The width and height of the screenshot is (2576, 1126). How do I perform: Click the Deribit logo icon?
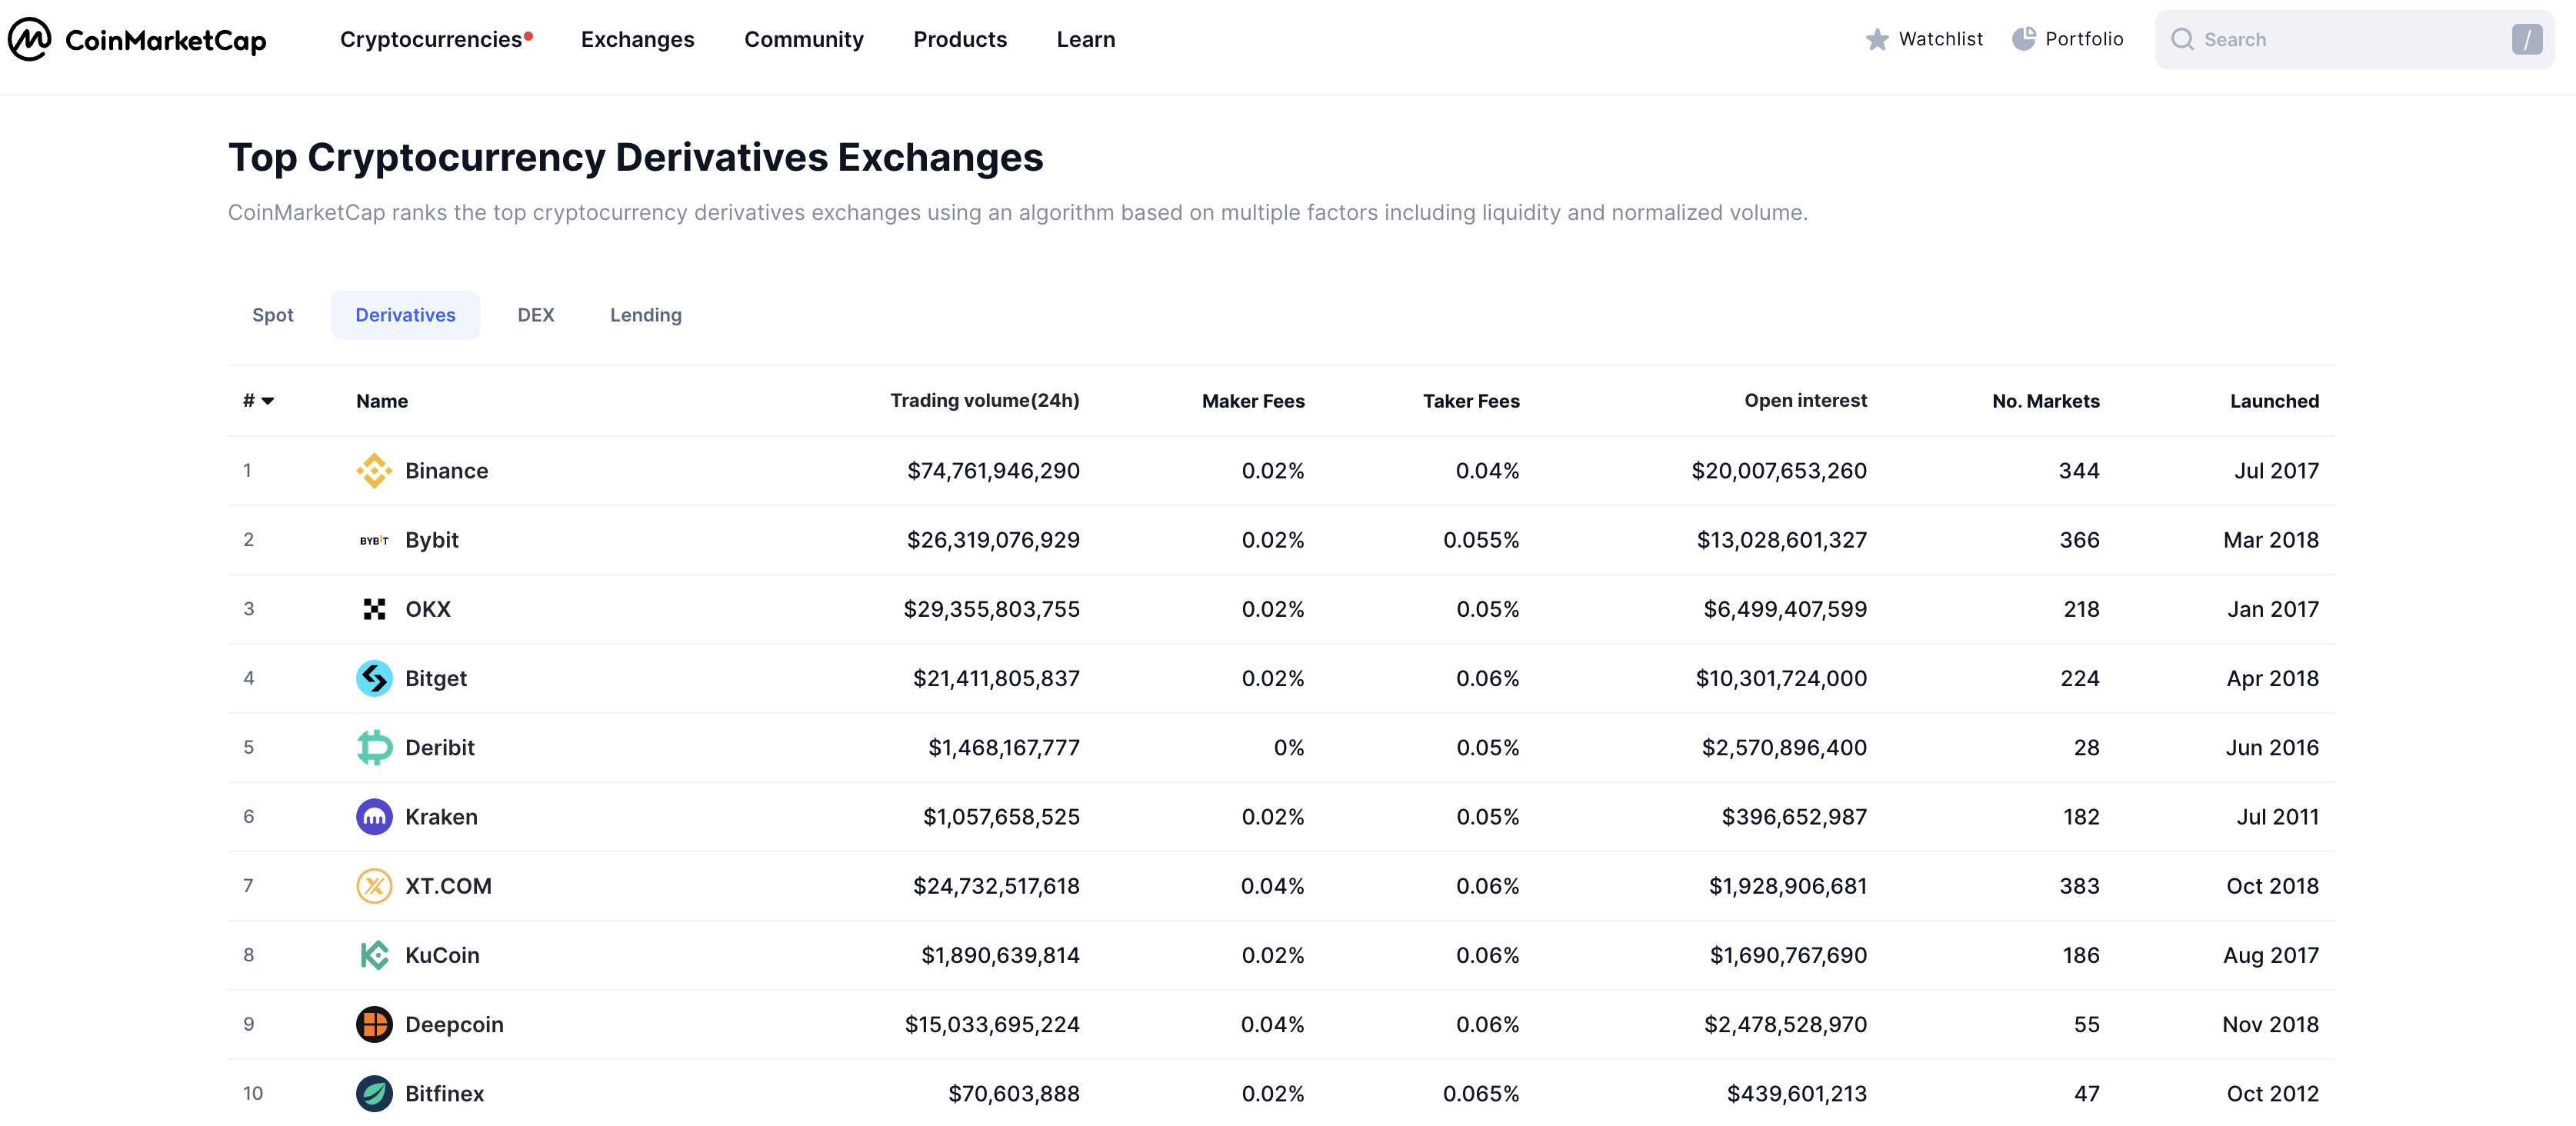click(x=374, y=748)
